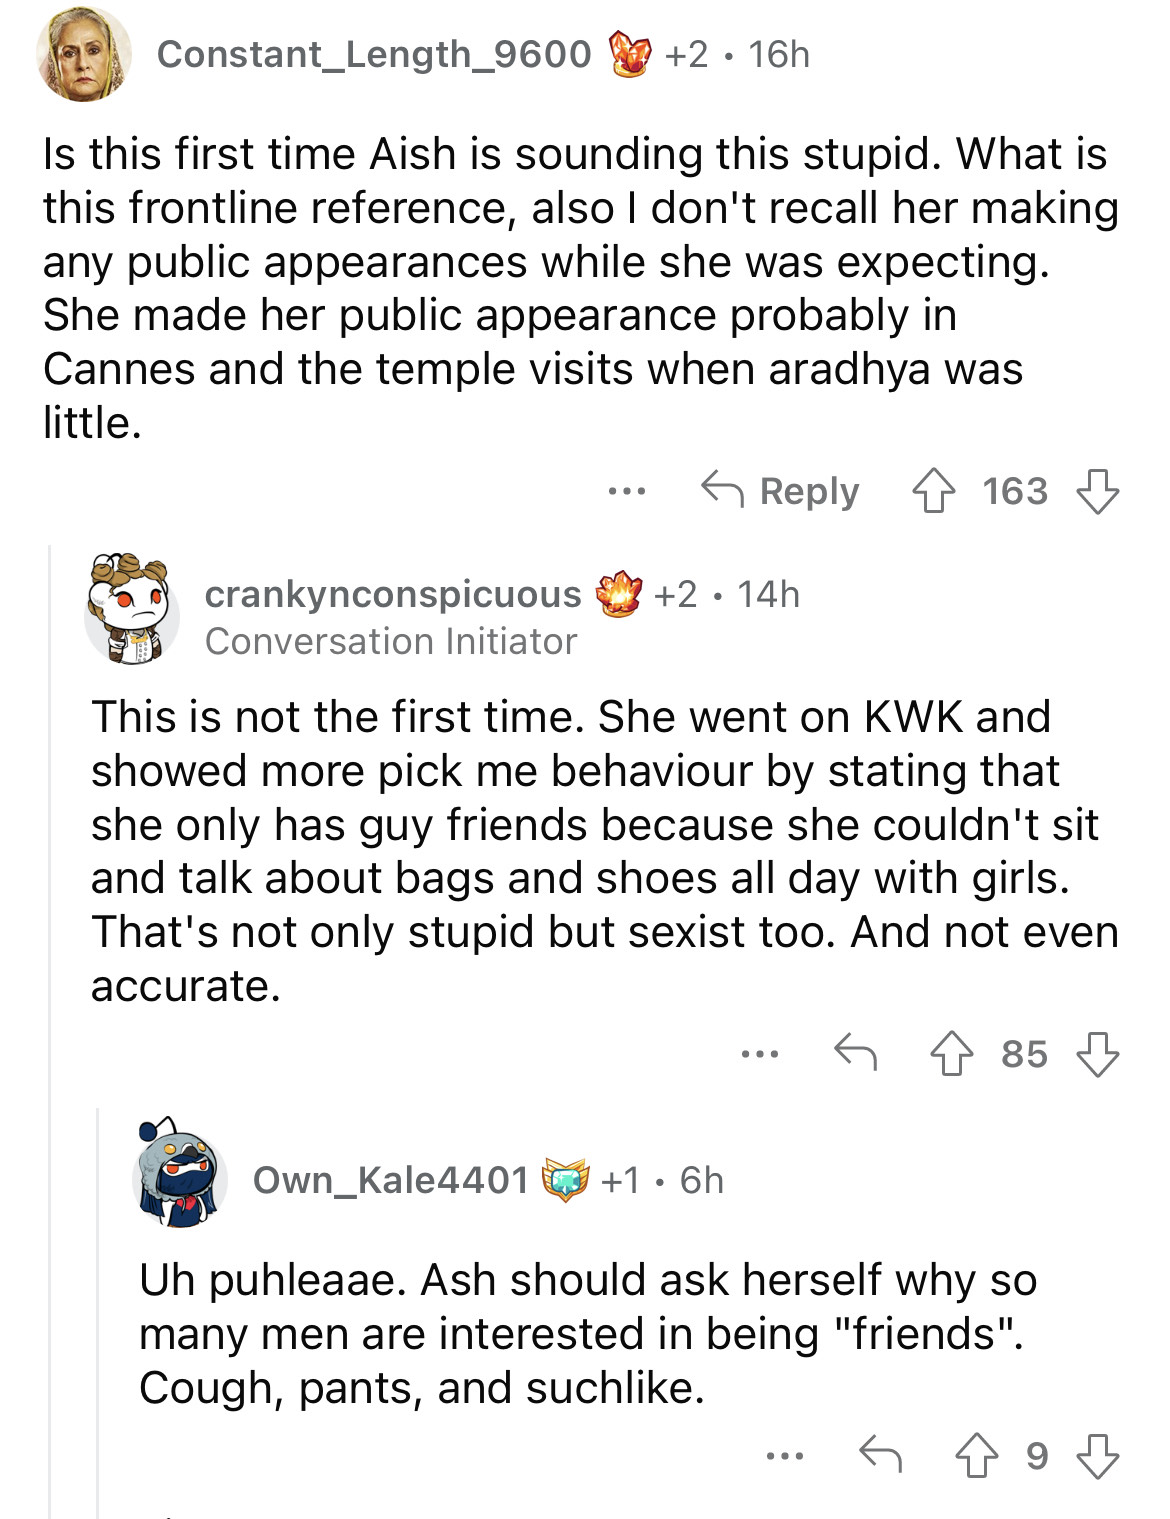Screen dimensions: 1170x1519
Task: Downvote crankynconspicuous's comment with 85 votes
Action: [1097, 1054]
